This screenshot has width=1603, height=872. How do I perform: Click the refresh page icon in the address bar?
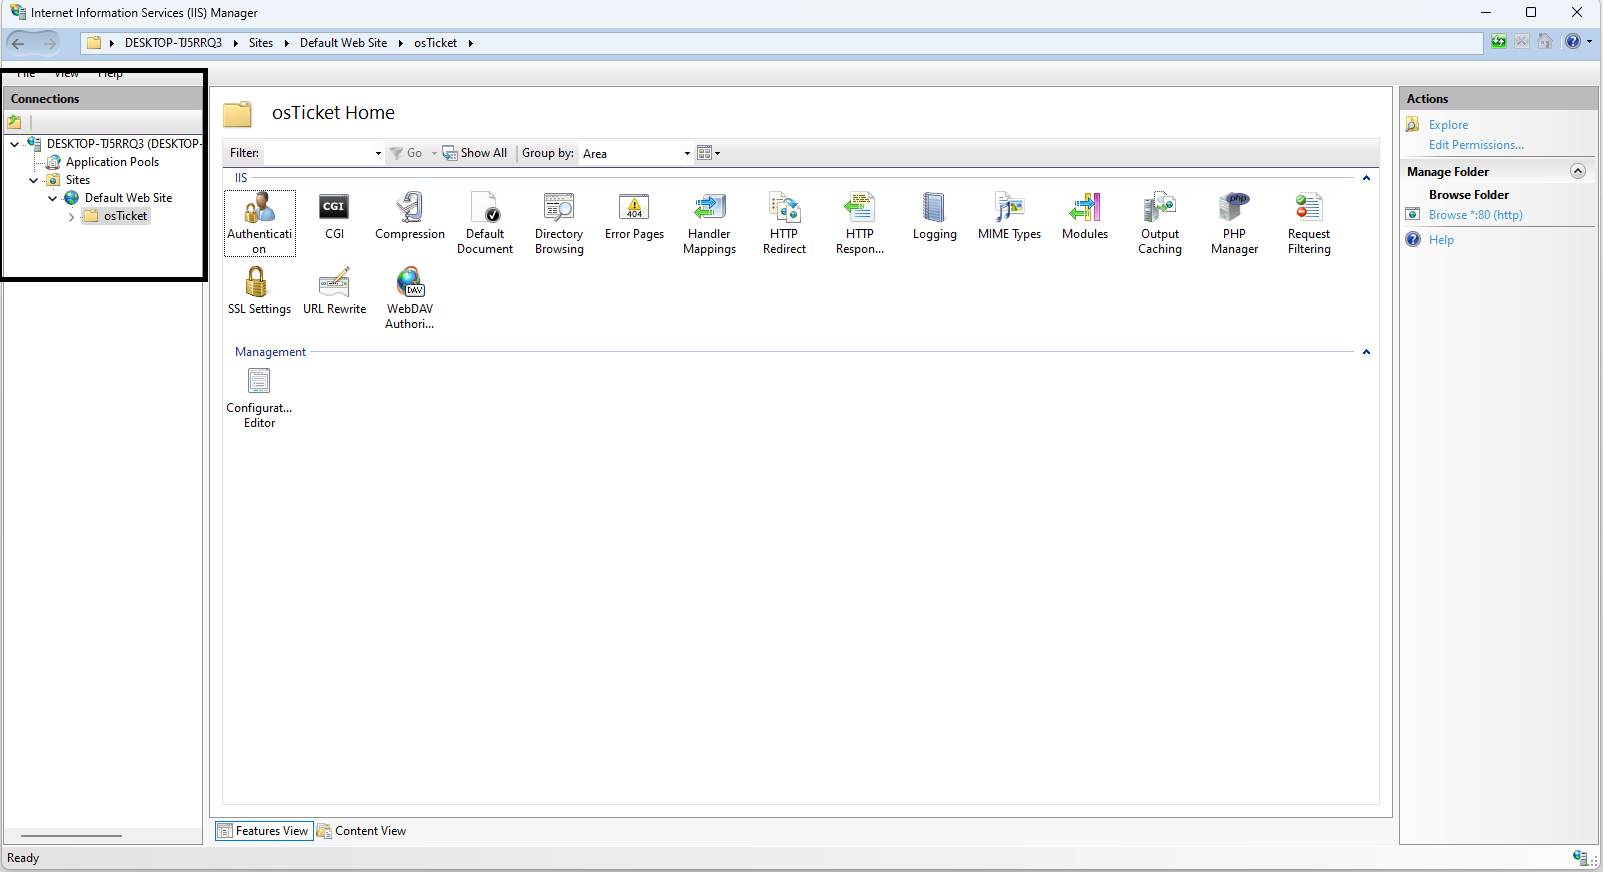pos(1498,42)
